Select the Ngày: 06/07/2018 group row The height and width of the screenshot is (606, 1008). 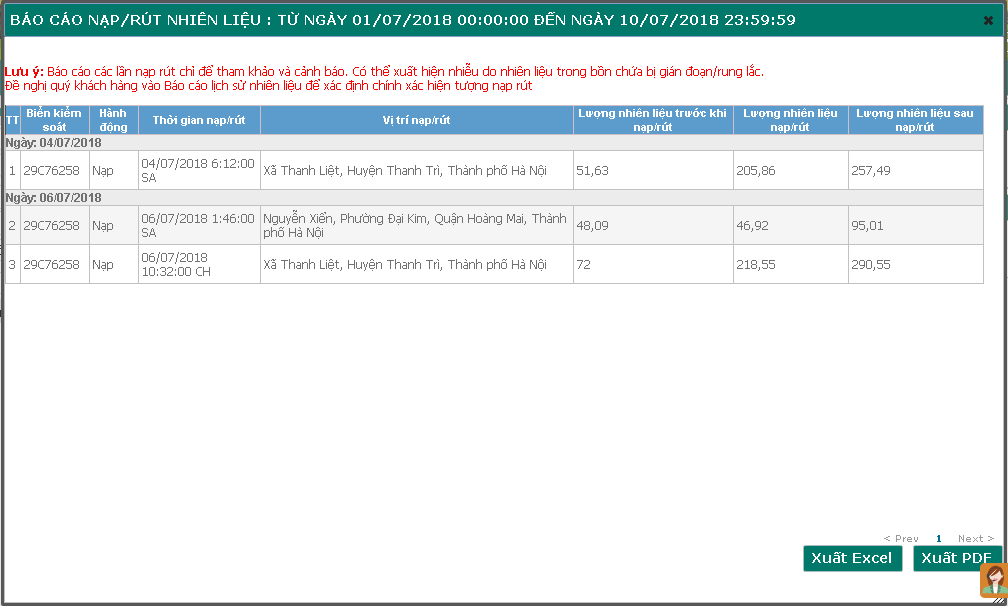(494, 198)
